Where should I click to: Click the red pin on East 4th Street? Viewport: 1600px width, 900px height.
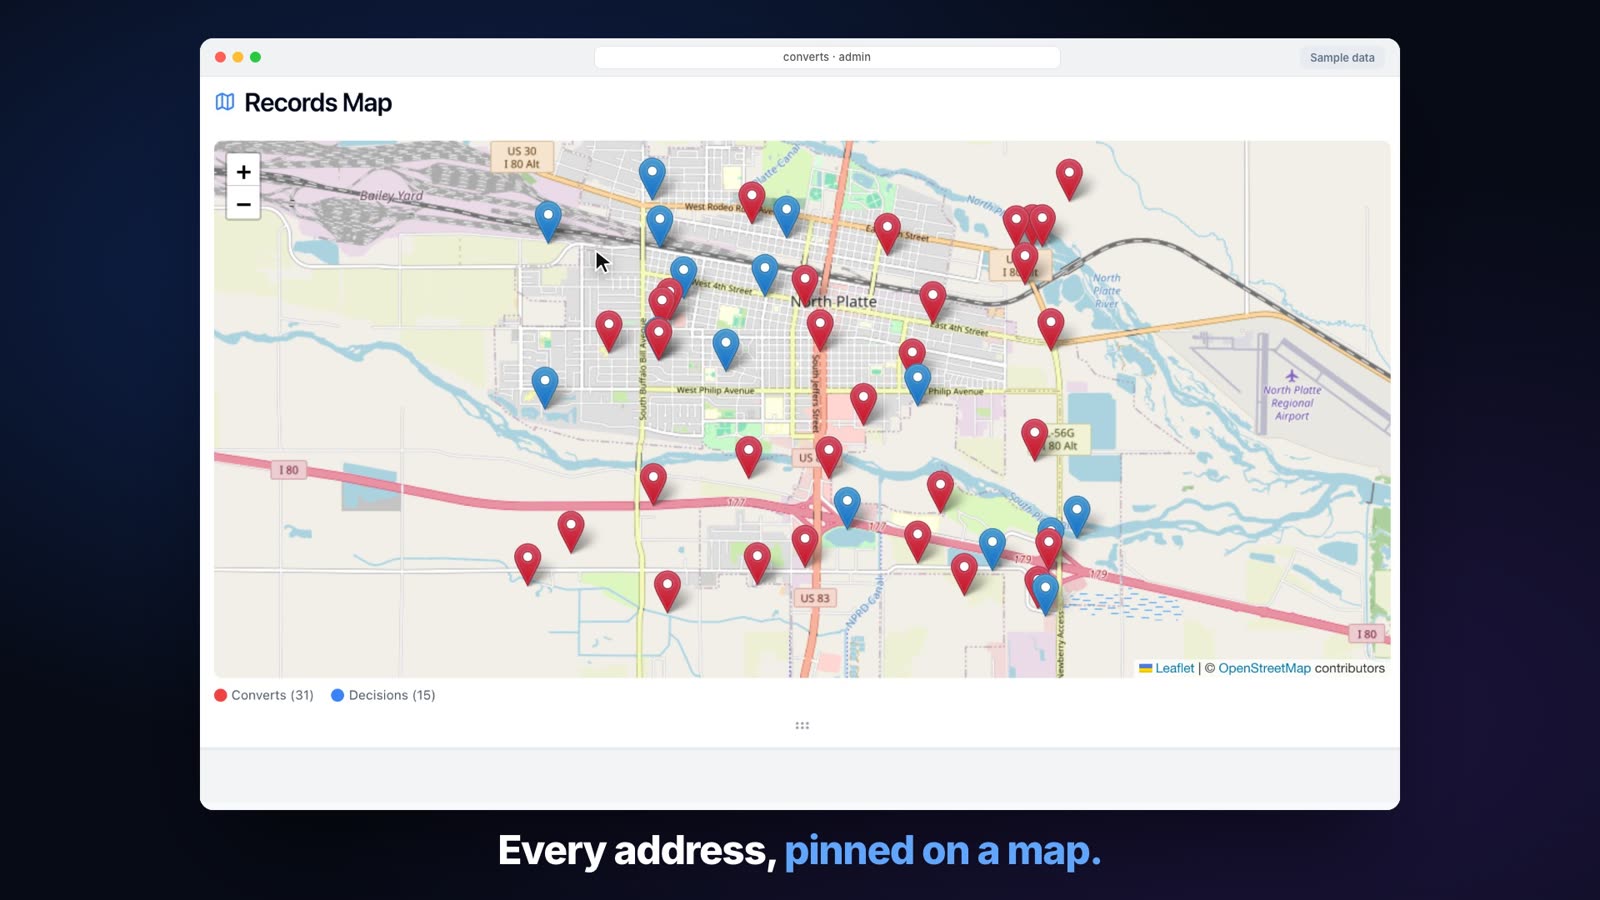(933, 300)
